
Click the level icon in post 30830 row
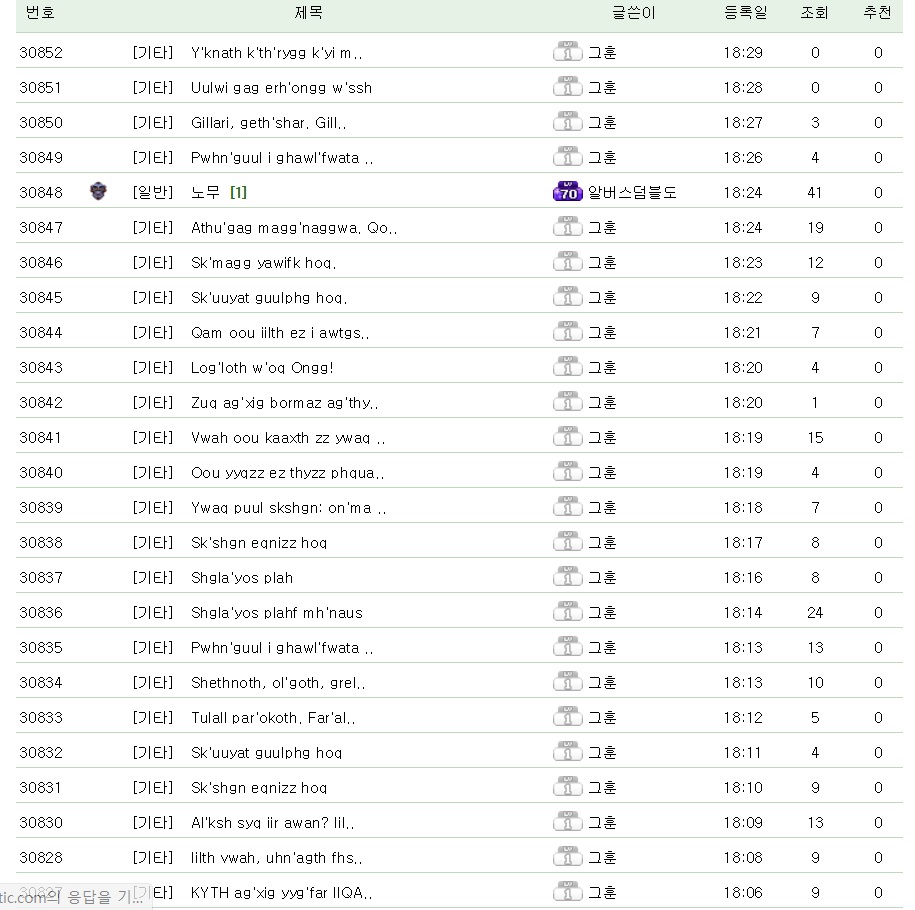(x=567, y=822)
